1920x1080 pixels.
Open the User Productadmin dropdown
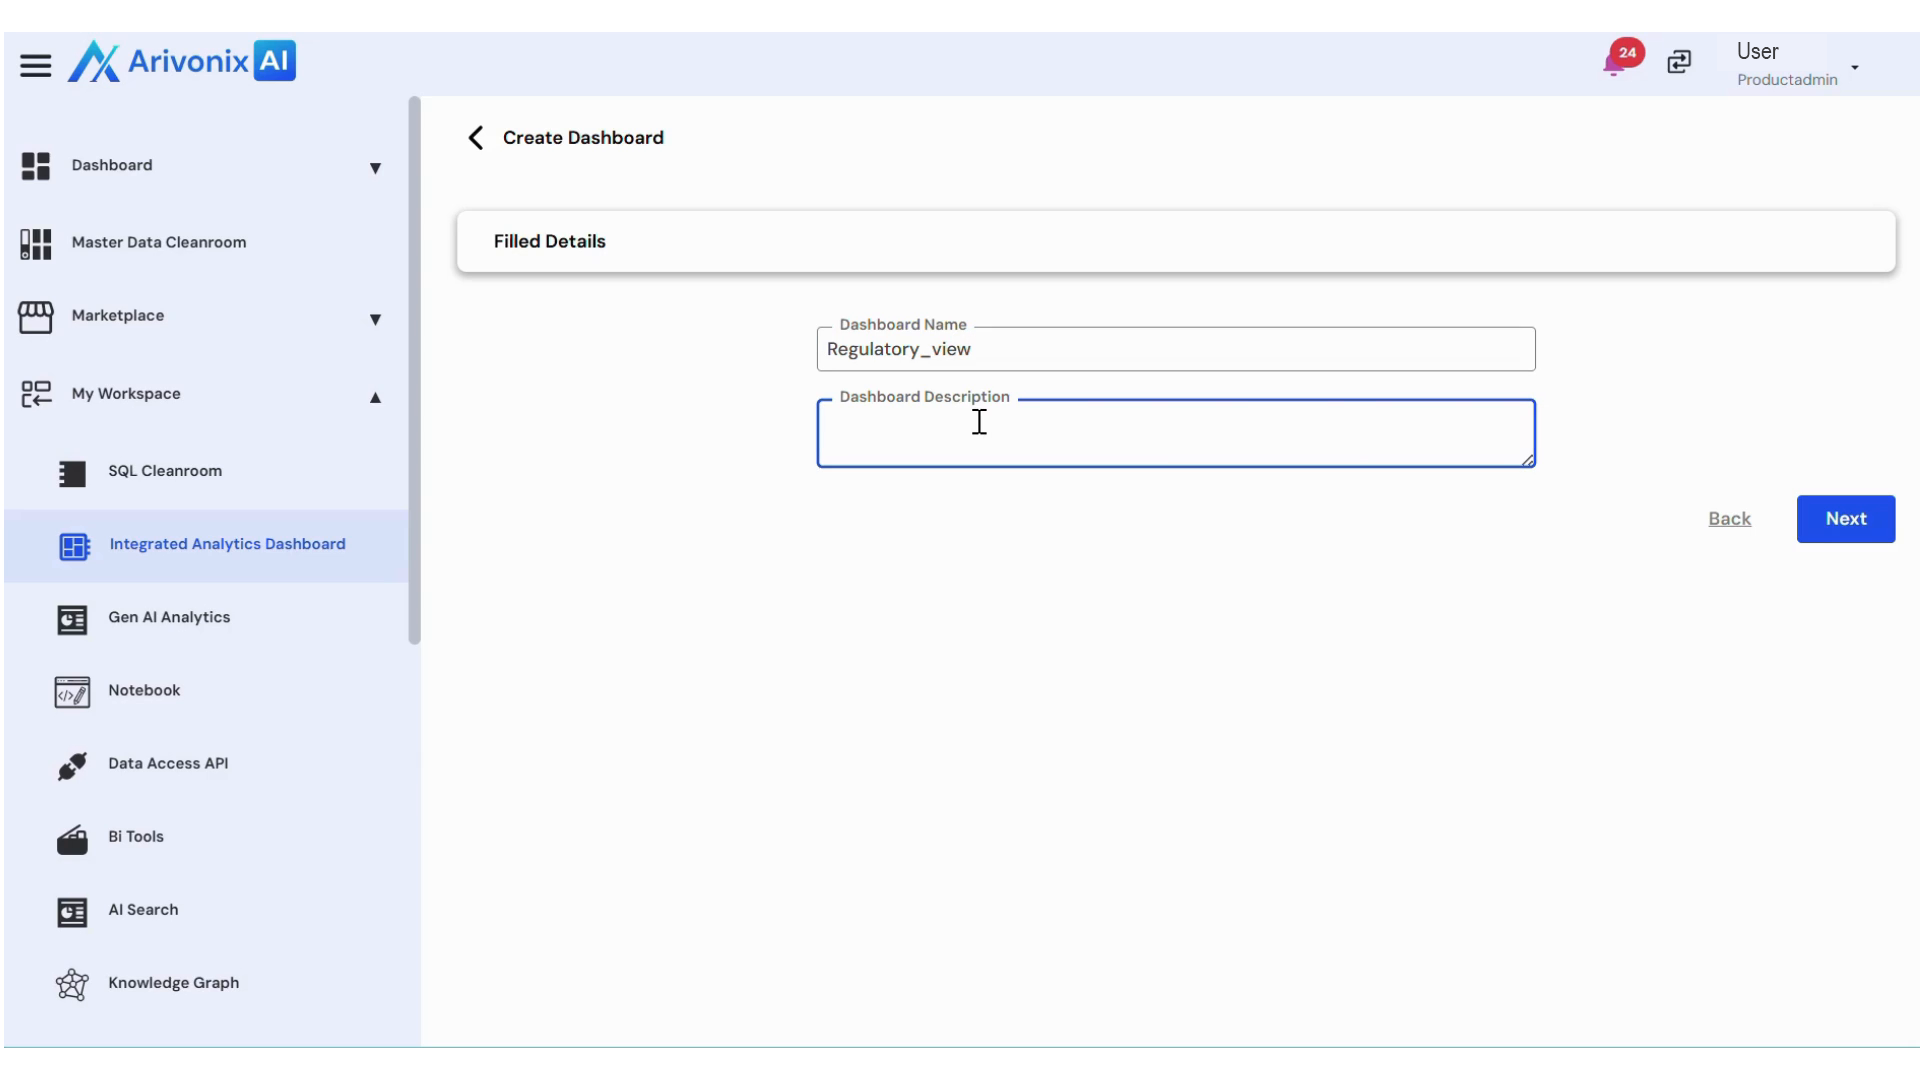tap(1854, 68)
